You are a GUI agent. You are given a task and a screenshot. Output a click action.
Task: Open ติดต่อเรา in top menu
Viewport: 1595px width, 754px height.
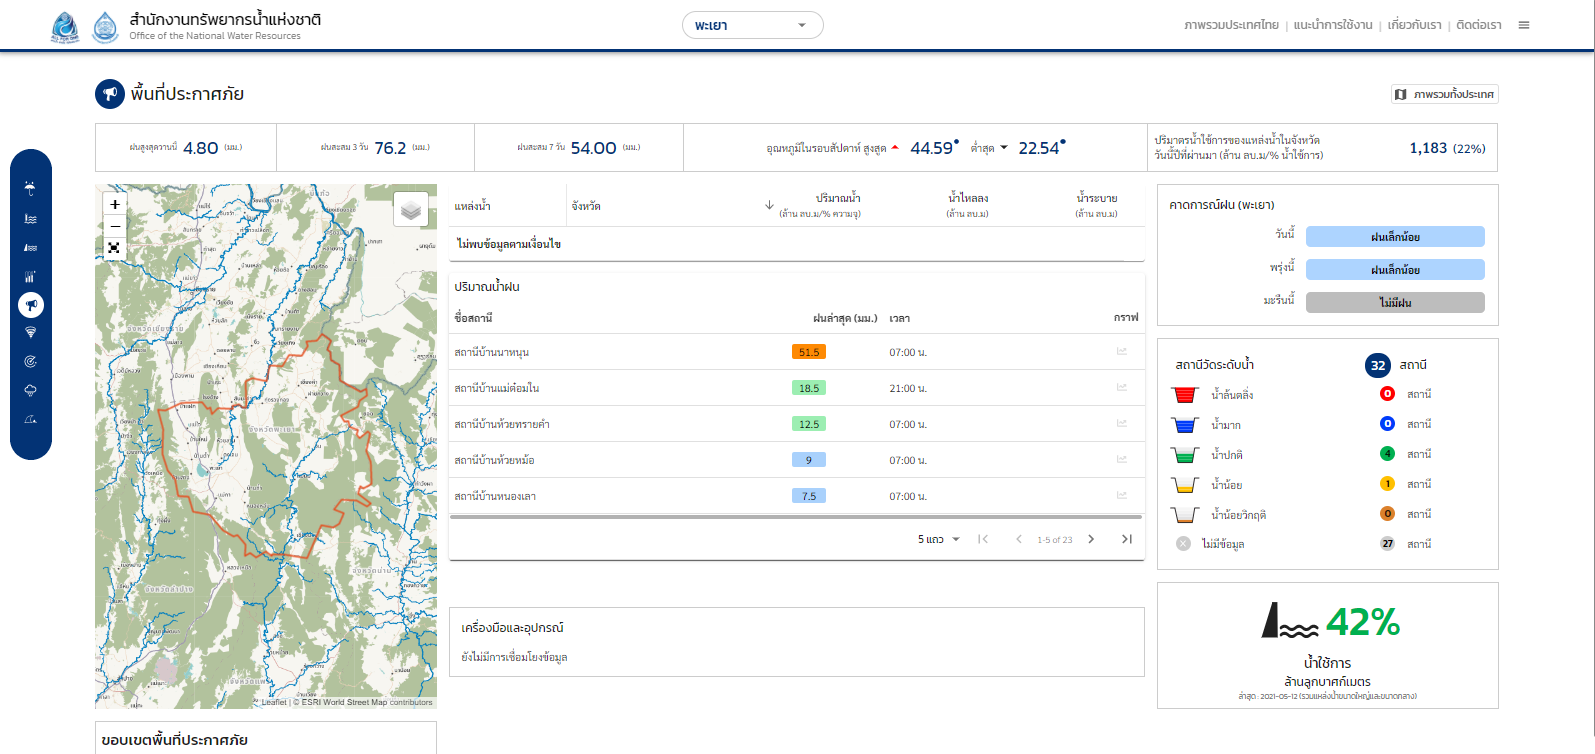pyautogui.click(x=1479, y=25)
